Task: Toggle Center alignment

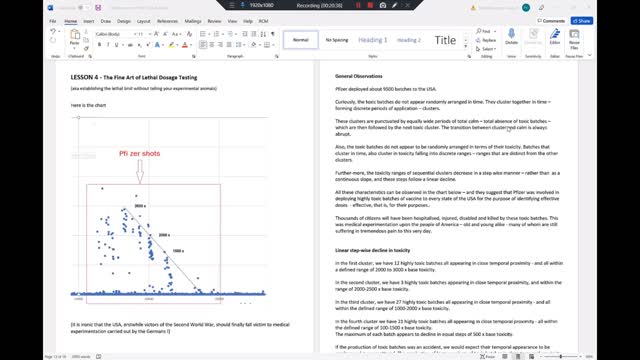Action: click(211, 45)
